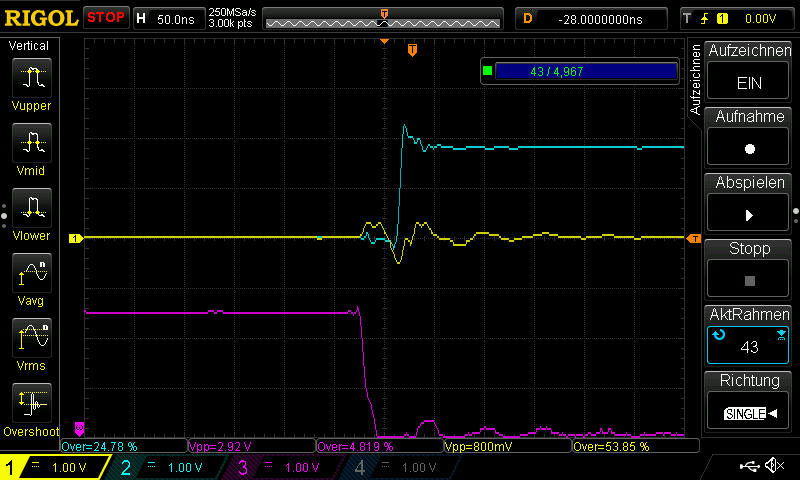Select the Vupper measurement icon
The image size is (800, 480).
coord(31,76)
